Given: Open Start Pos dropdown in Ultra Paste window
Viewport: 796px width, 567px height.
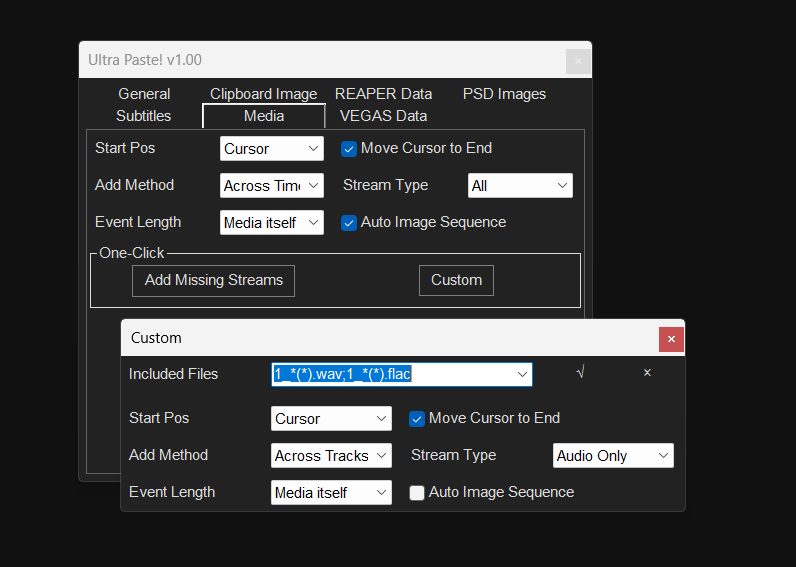Looking at the screenshot, I should coord(272,149).
